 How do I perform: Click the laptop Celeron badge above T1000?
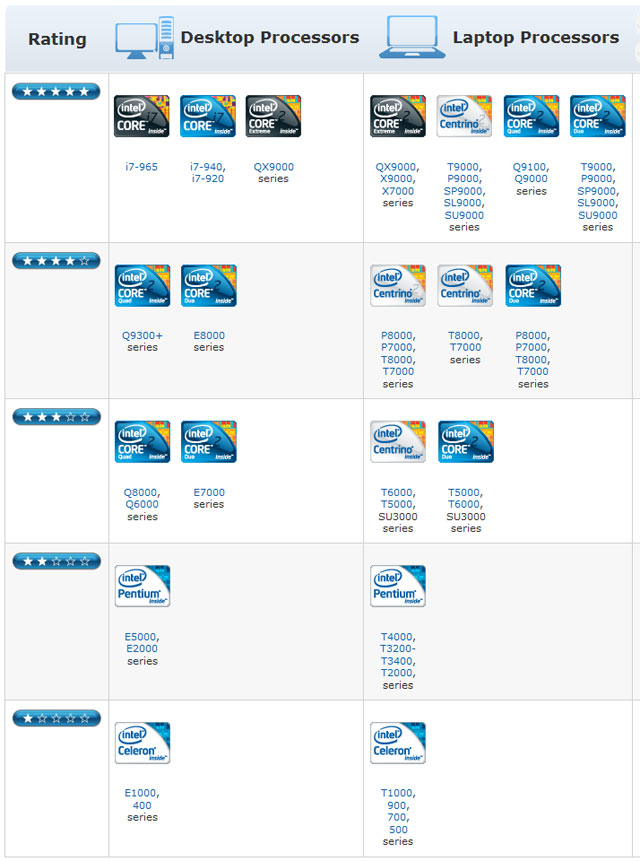(x=398, y=743)
